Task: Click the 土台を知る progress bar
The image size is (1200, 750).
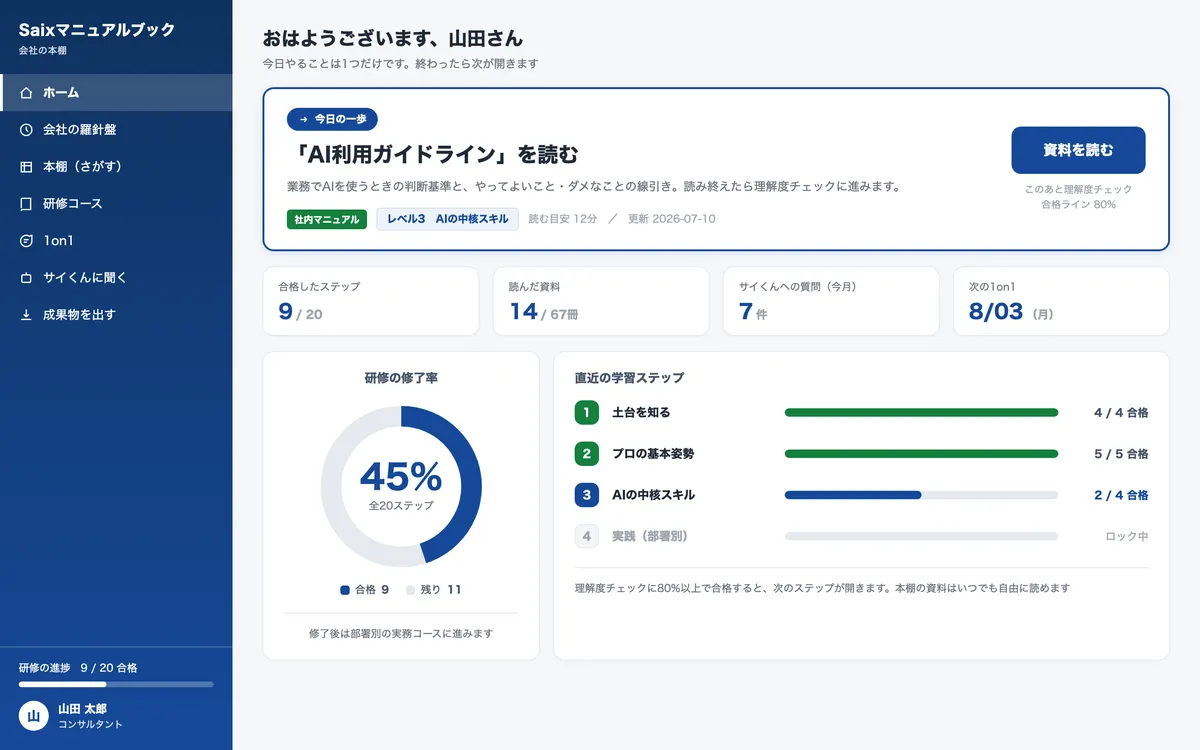Action: 921,412
